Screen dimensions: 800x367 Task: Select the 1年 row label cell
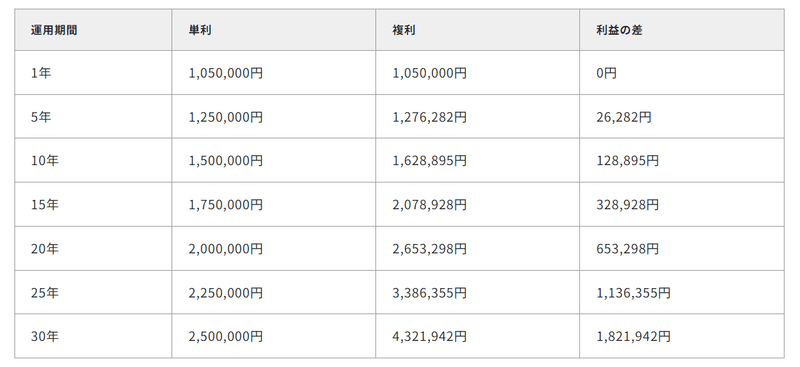(x=93, y=72)
